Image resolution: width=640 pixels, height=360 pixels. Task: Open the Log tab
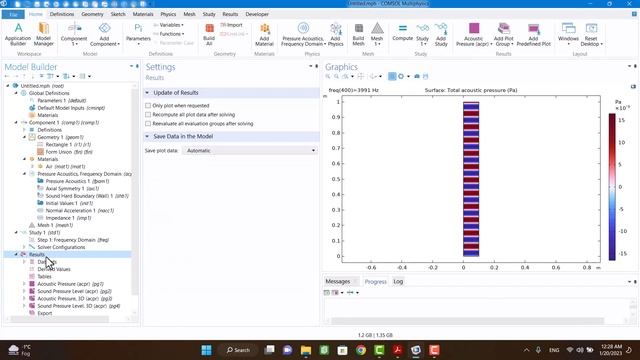click(398, 281)
